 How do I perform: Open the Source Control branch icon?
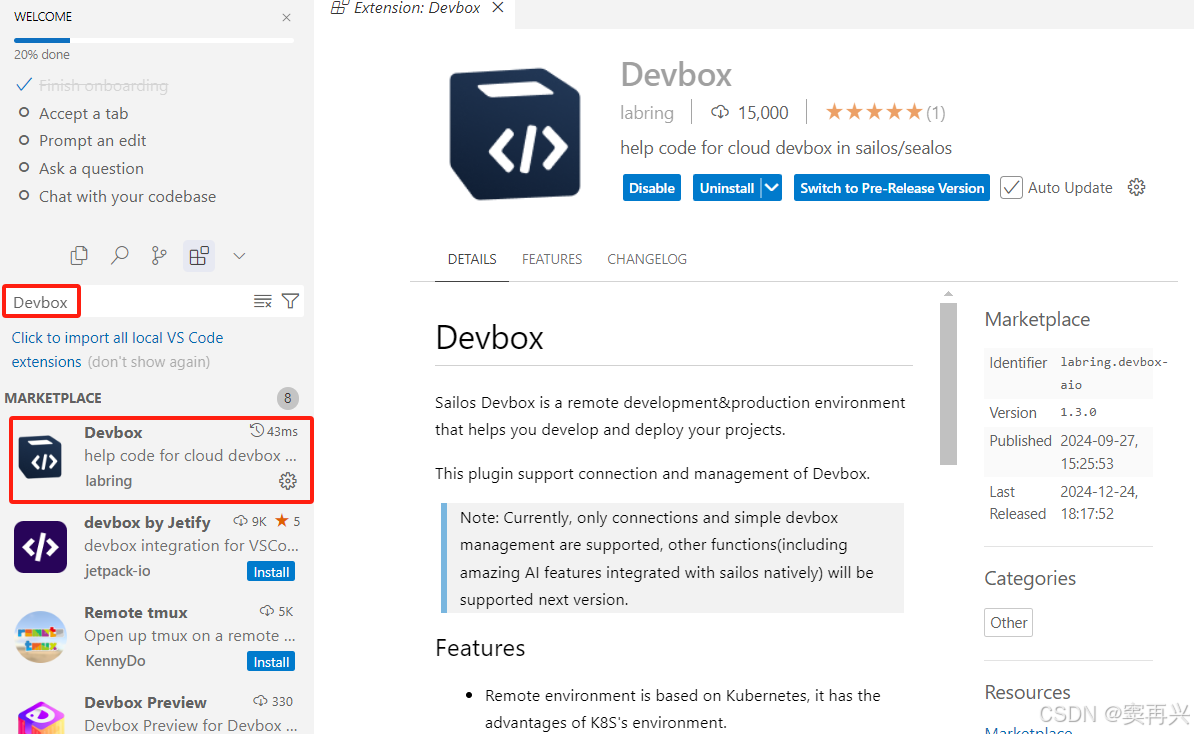pyautogui.click(x=158, y=256)
